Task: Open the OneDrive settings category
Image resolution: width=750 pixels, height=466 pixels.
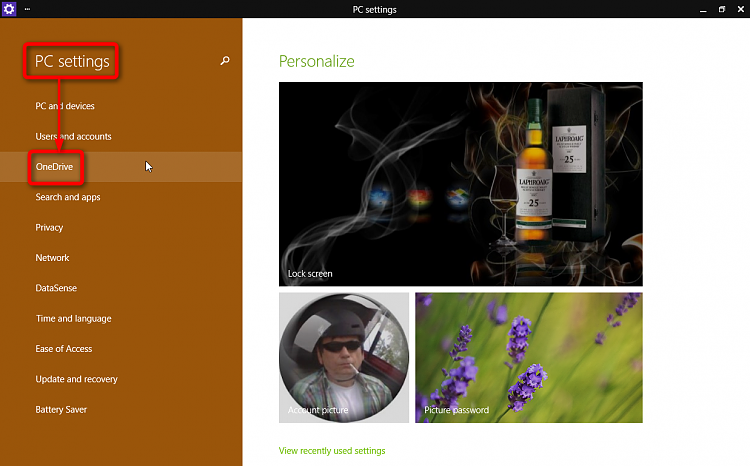Action: click(x=55, y=167)
